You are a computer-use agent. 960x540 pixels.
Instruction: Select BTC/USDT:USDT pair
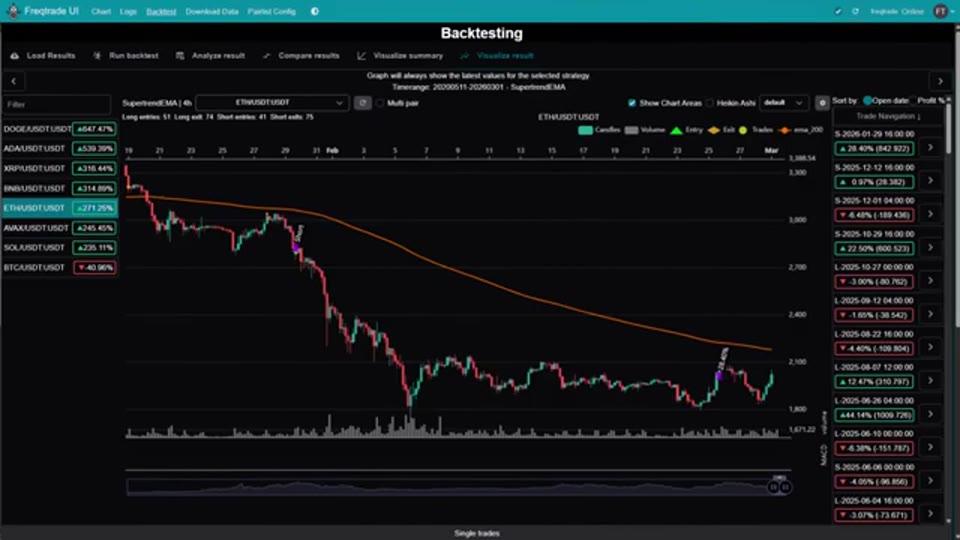pos(59,268)
